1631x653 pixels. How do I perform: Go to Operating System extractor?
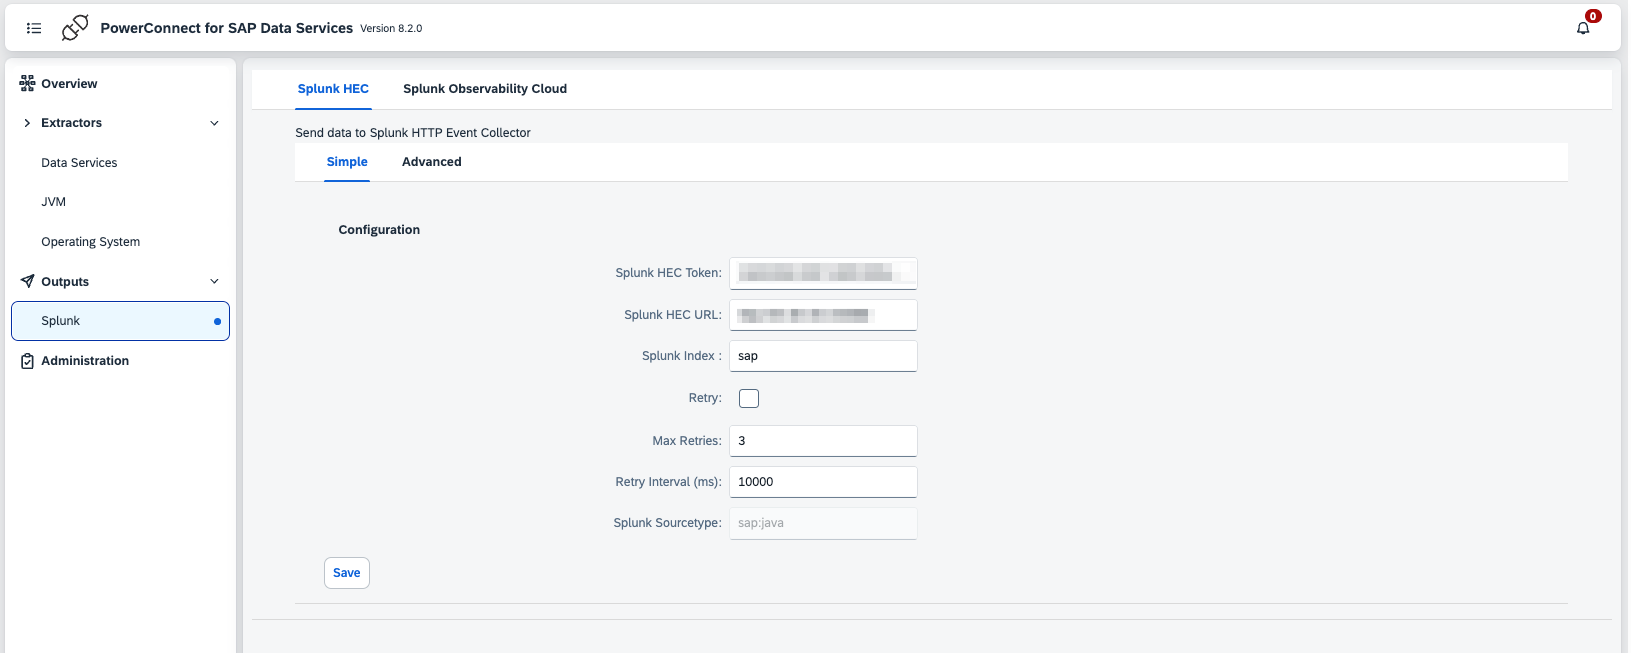coord(90,242)
